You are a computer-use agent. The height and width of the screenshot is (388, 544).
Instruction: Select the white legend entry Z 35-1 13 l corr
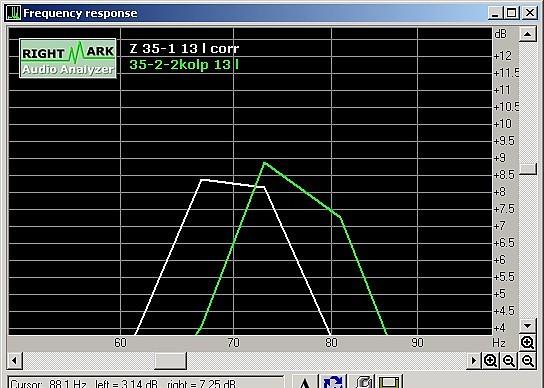point(184,49)
